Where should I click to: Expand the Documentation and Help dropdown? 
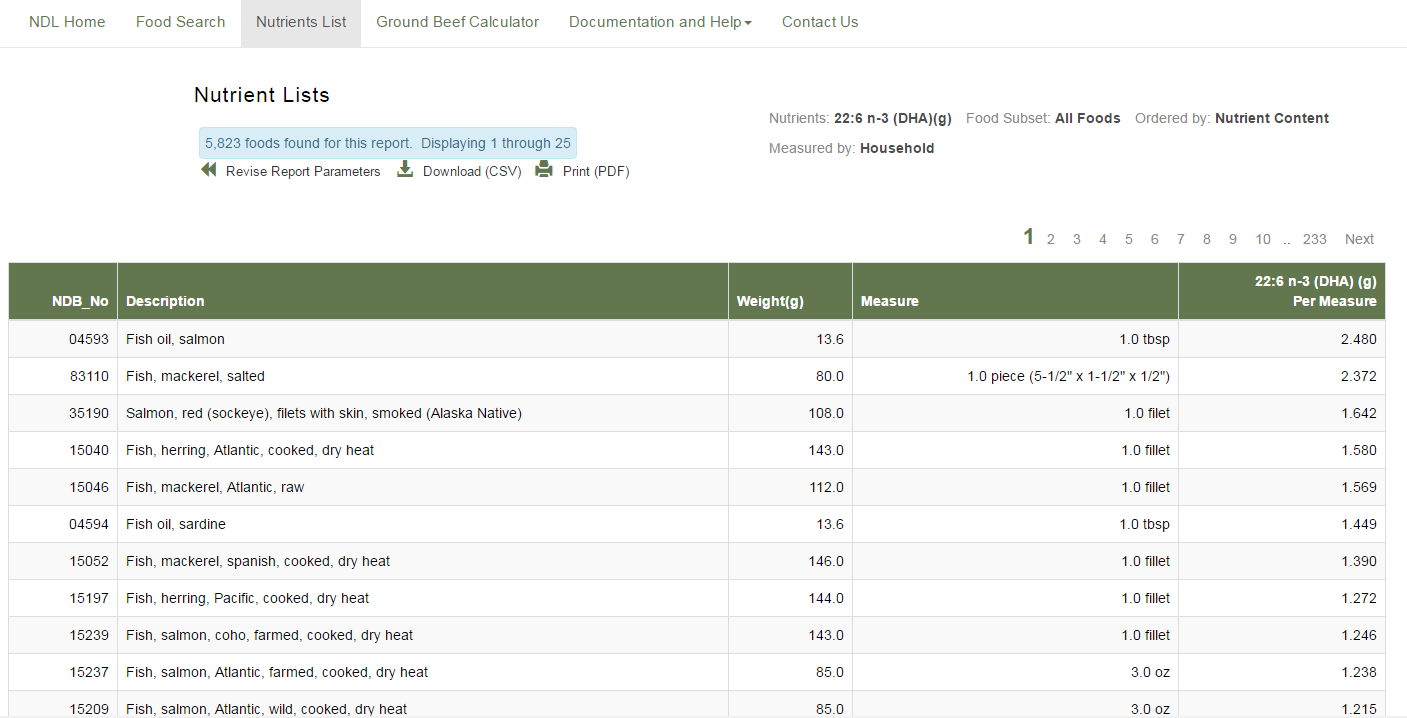pyautogui.click(x=660, y=22)
